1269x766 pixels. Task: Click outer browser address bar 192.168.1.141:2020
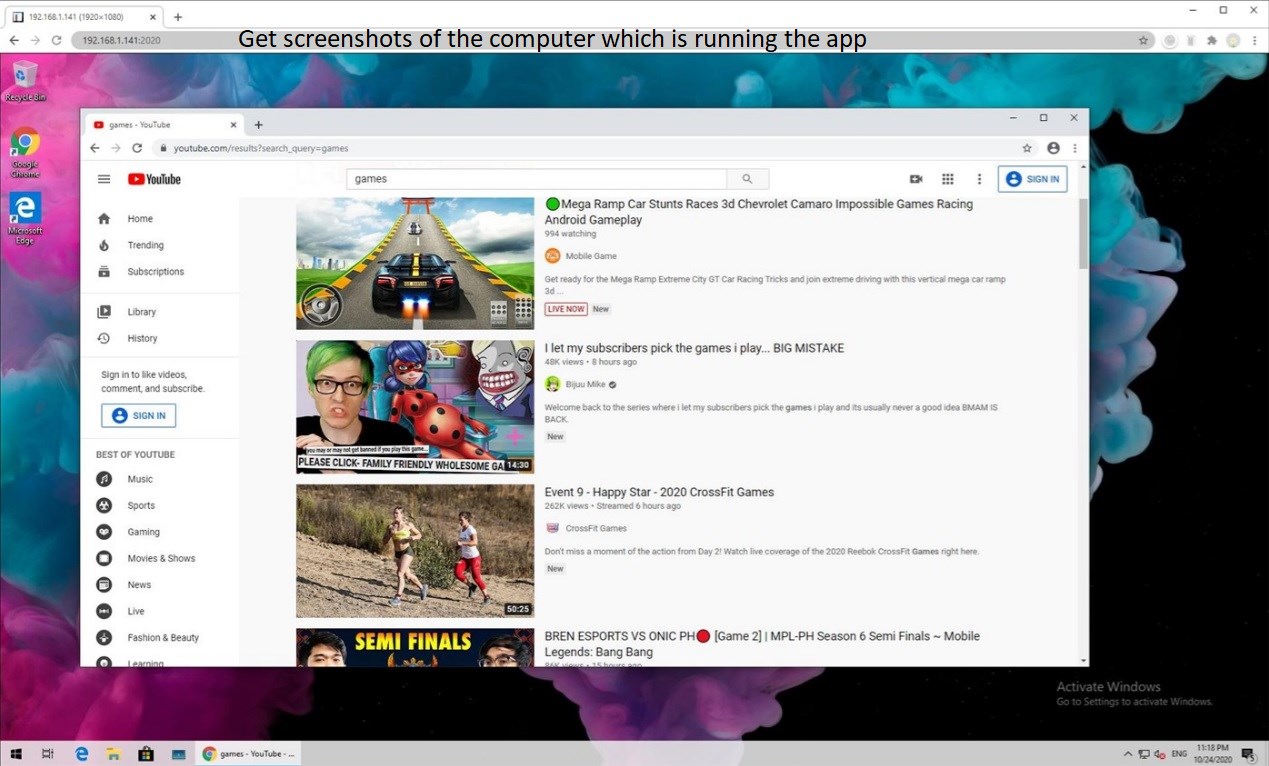coord(606,40)
